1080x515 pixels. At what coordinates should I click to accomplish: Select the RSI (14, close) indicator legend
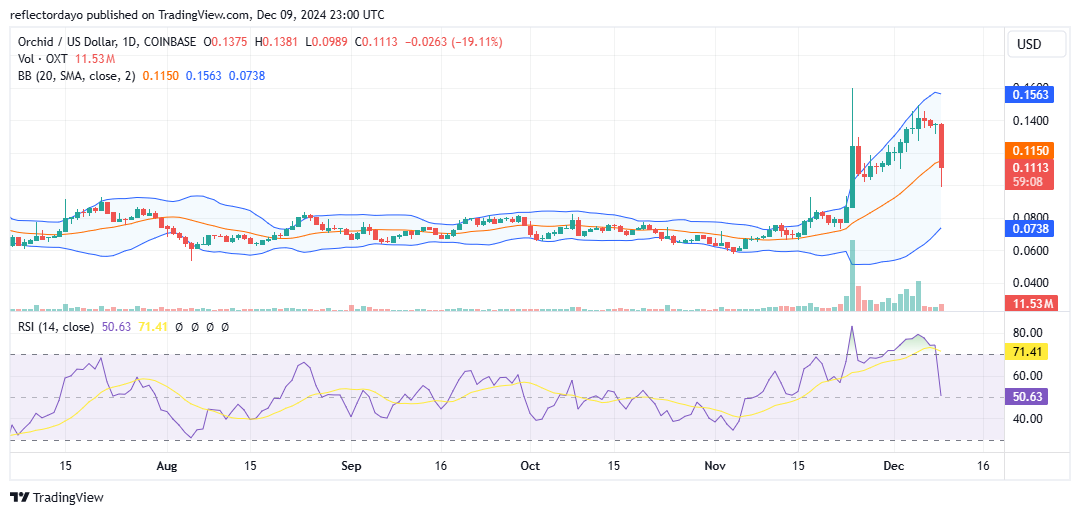pyautogui.click(x=56, y=327)
